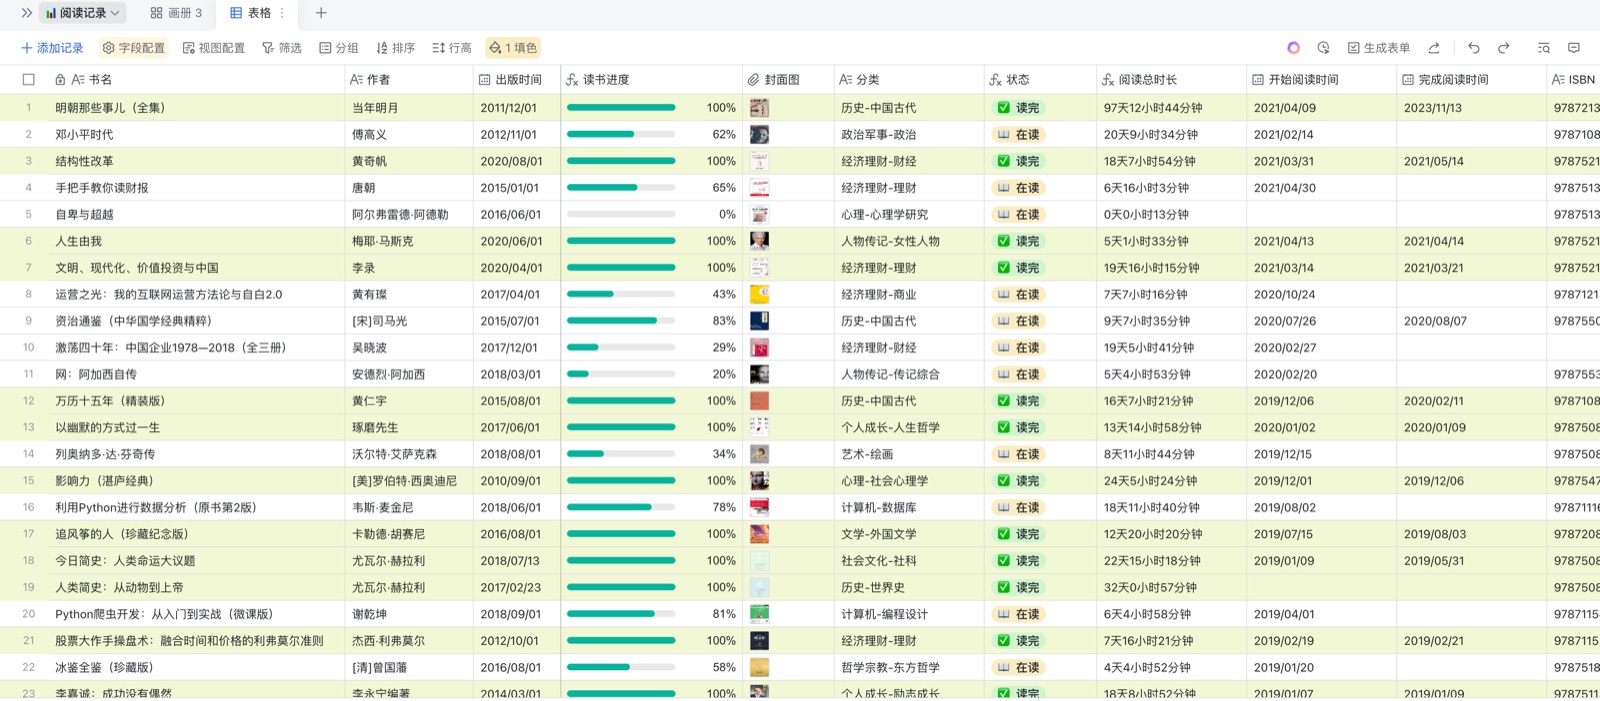Click the 筛选 filter button
The width and height of the screenshot is (1600, 701).
coord(282,48)
